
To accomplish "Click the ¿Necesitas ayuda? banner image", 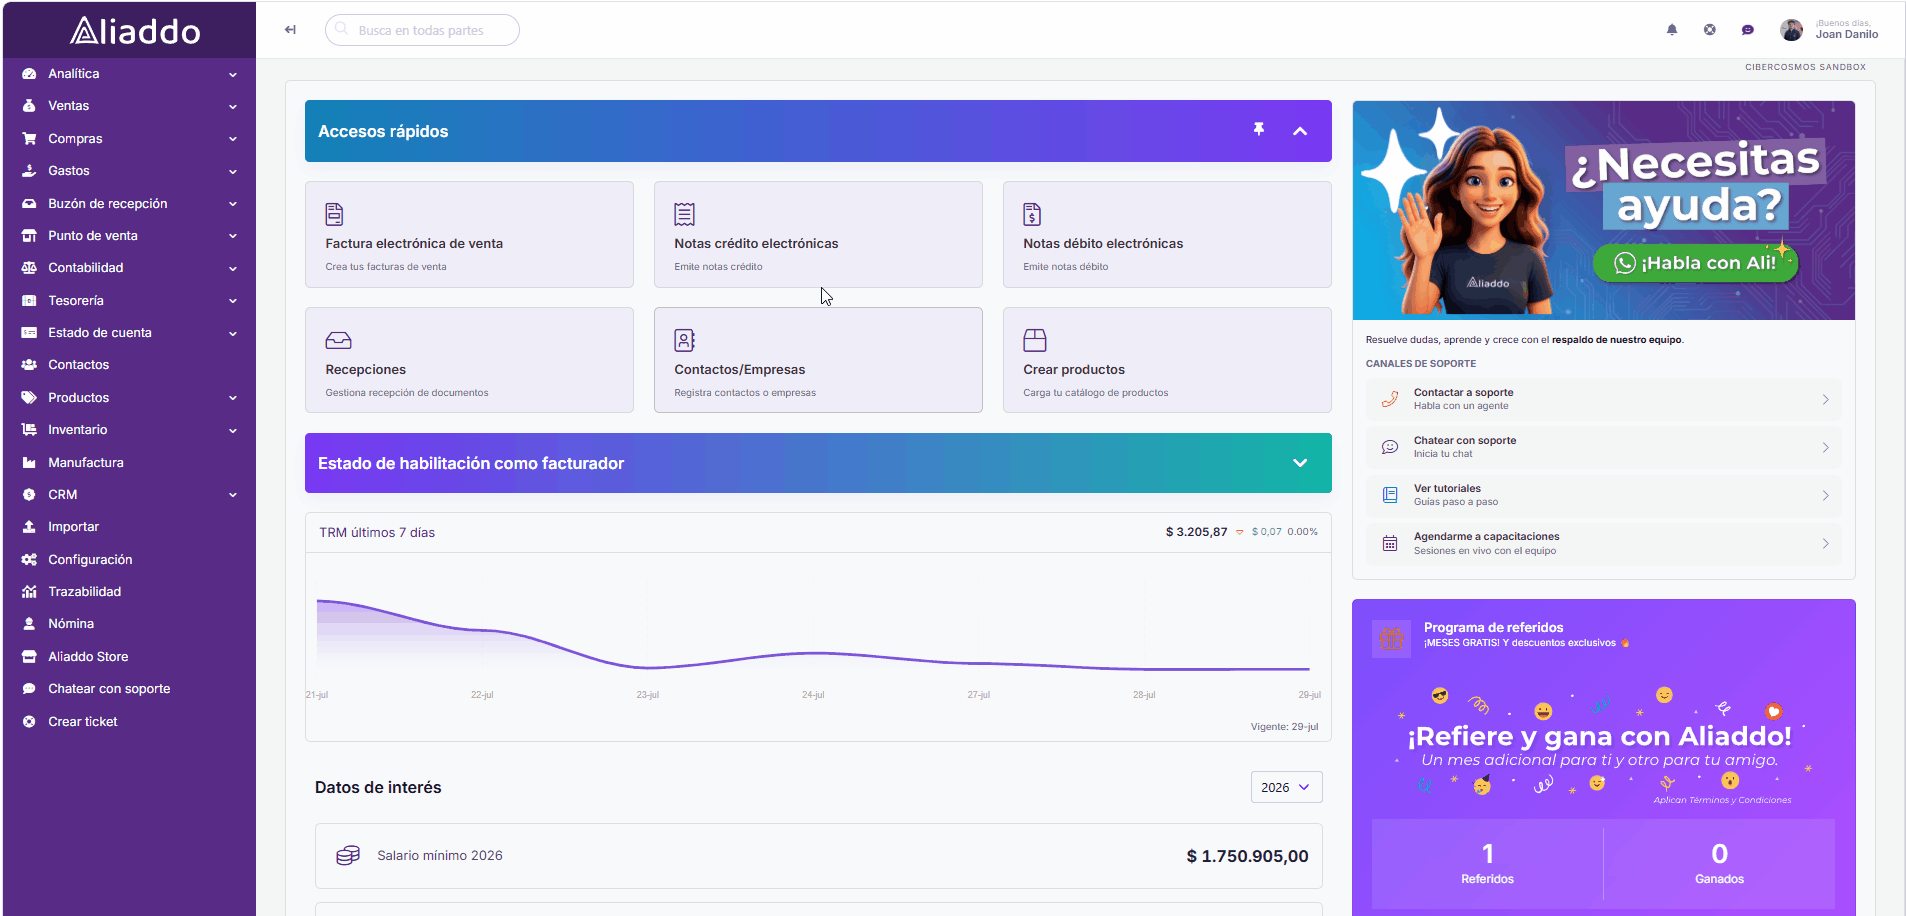I will (x=1603, y=210).
